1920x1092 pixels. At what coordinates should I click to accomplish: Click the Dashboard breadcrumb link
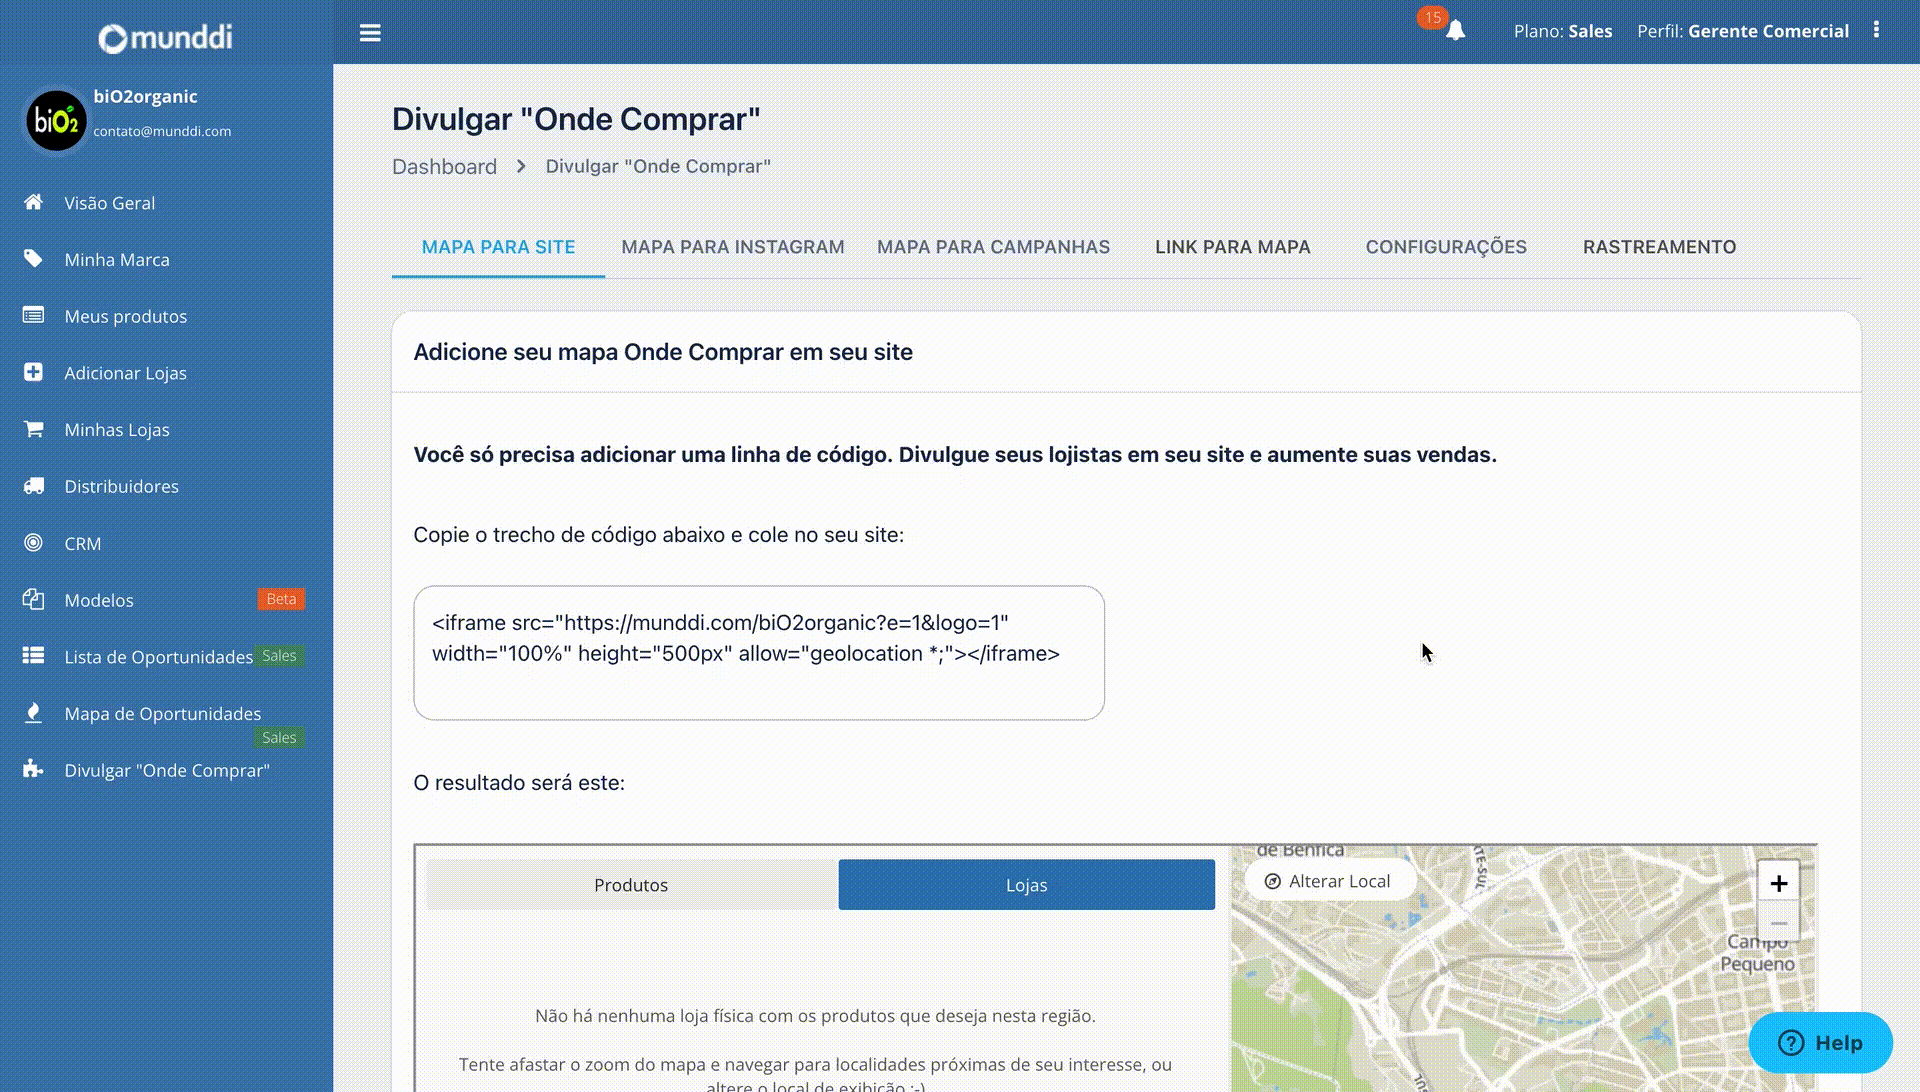pyautogui.click(x=444, y=167)
